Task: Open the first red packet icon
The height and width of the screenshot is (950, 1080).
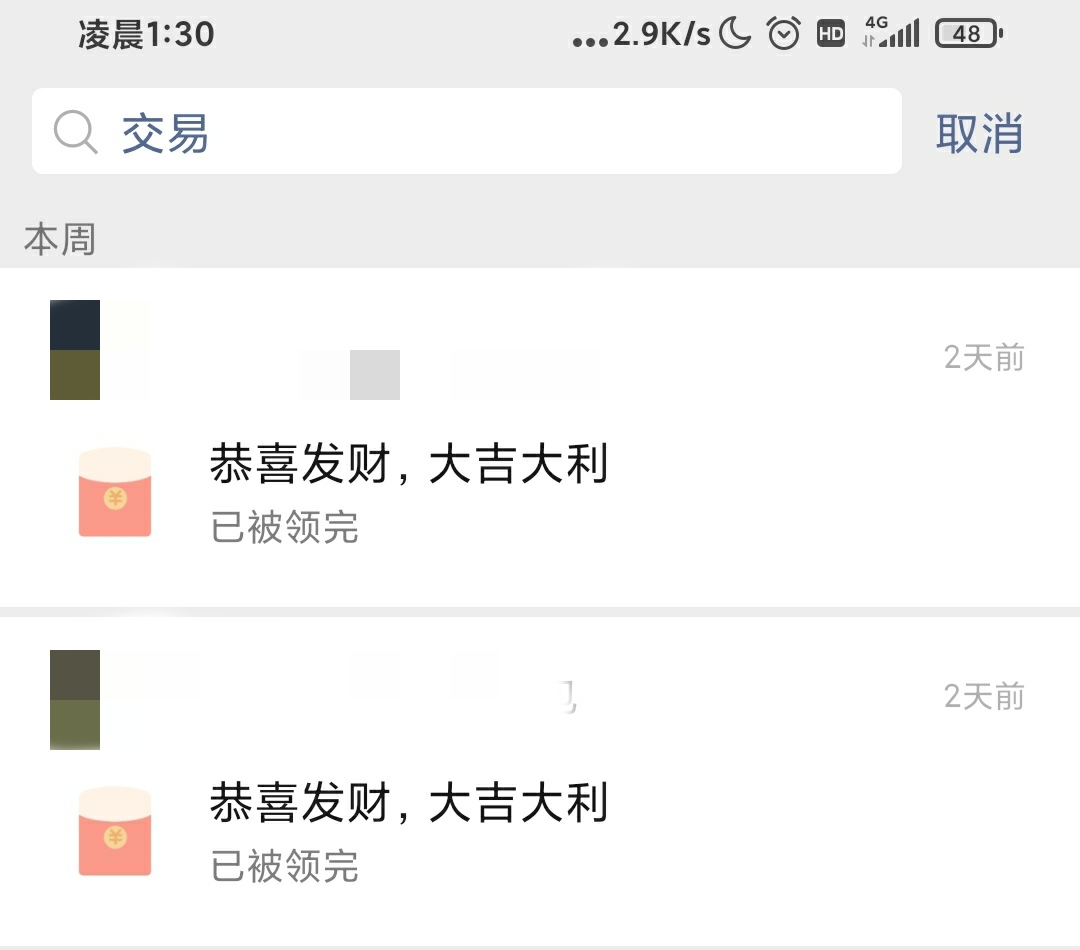Action: tap(115, 492)
